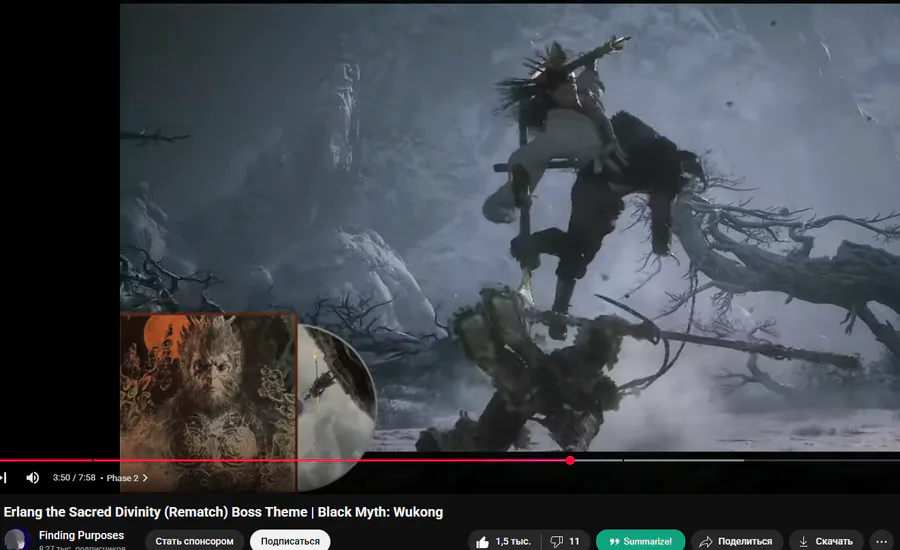This screenshot has width=900, height=550.
Task: Click Стать спонсором to join channel
Action: tap(195, 541)
